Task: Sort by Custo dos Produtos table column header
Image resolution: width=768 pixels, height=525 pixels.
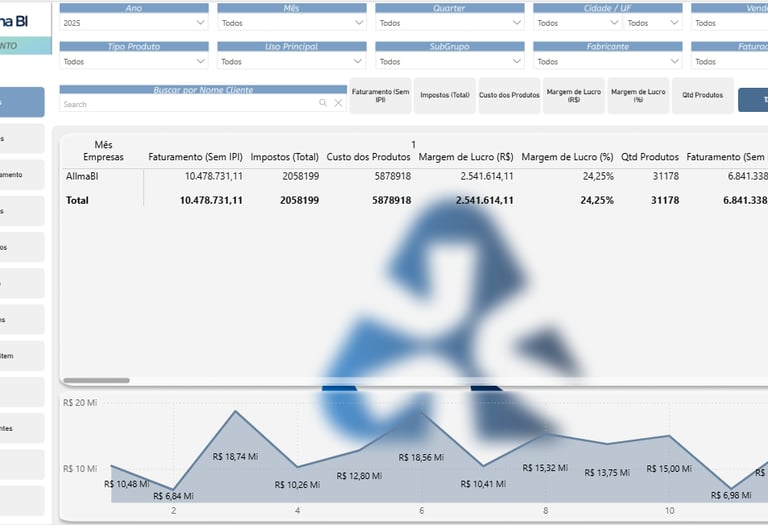Action: 368,157
